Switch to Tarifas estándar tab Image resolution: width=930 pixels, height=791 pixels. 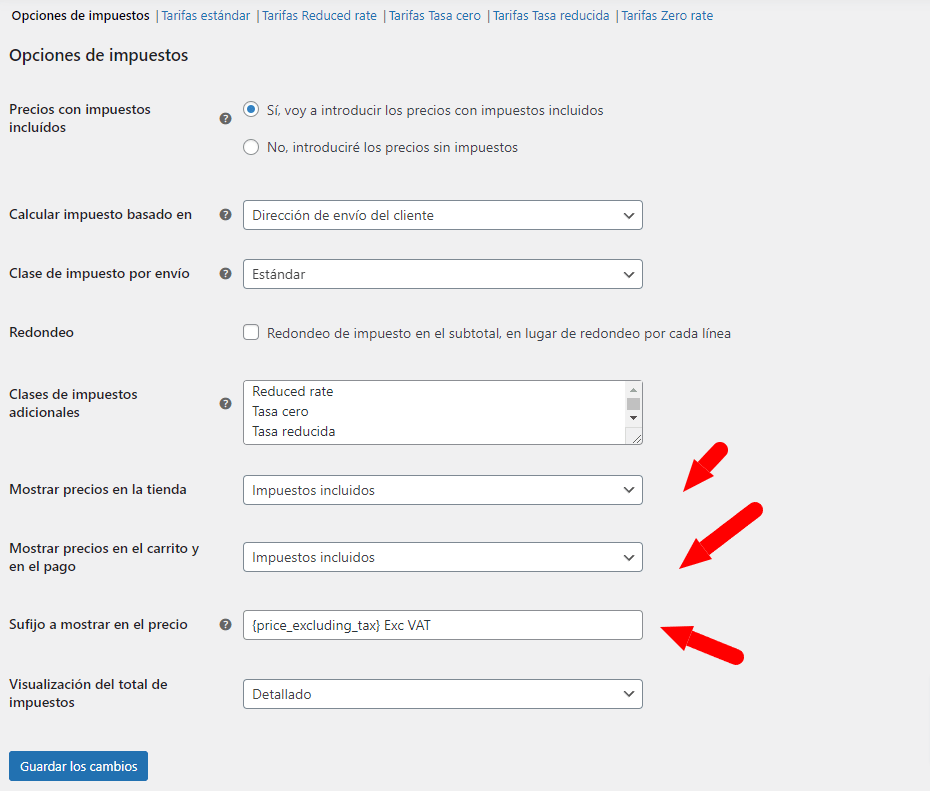click(x=206, y=16)
